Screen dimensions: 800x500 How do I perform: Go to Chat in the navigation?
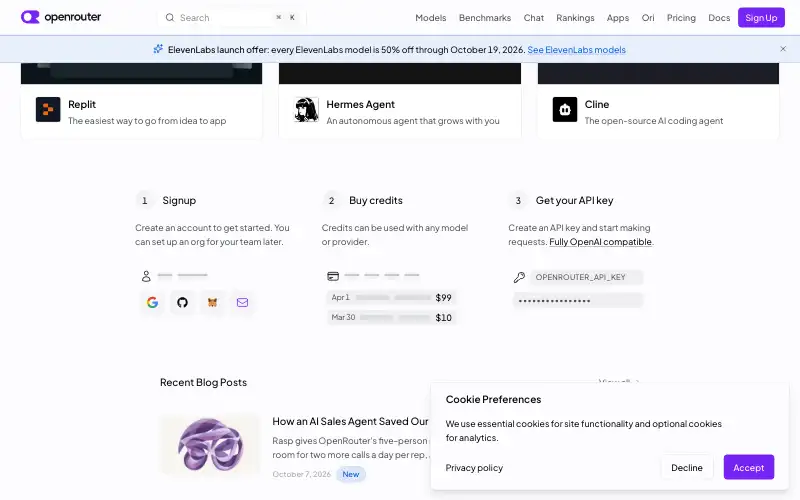[x=534, y=18]
